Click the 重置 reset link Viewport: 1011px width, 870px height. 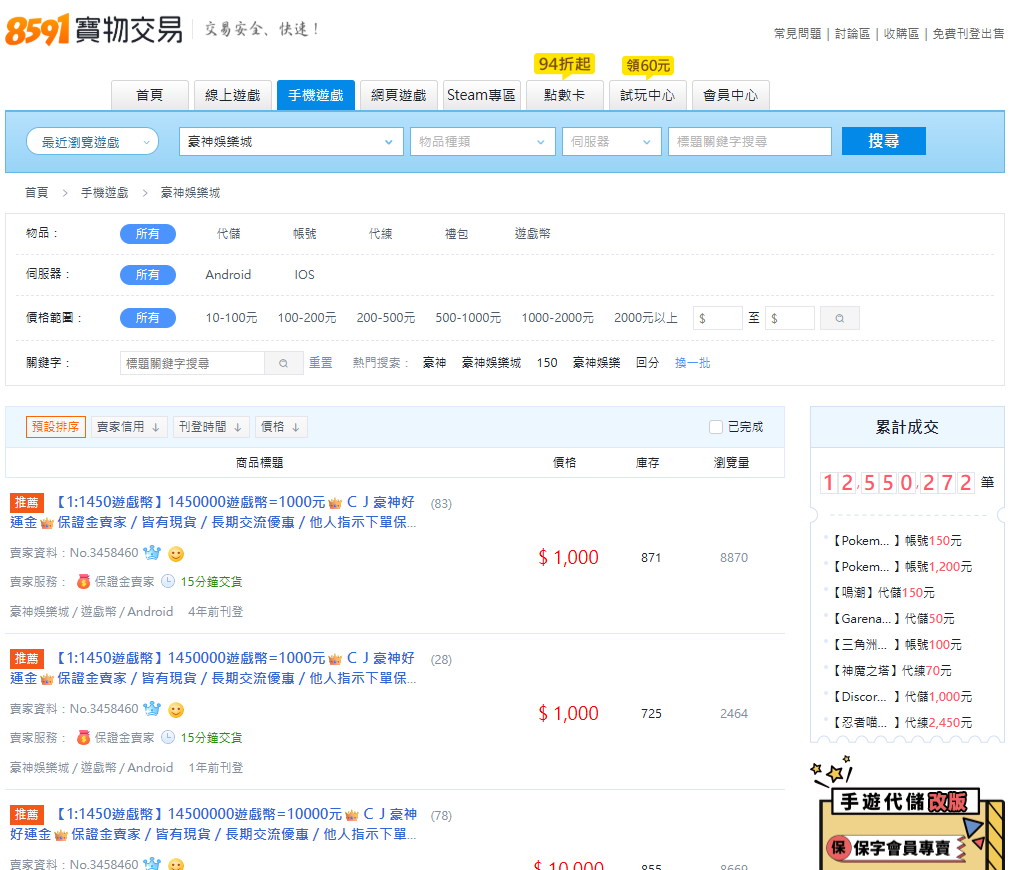(320, 362)
